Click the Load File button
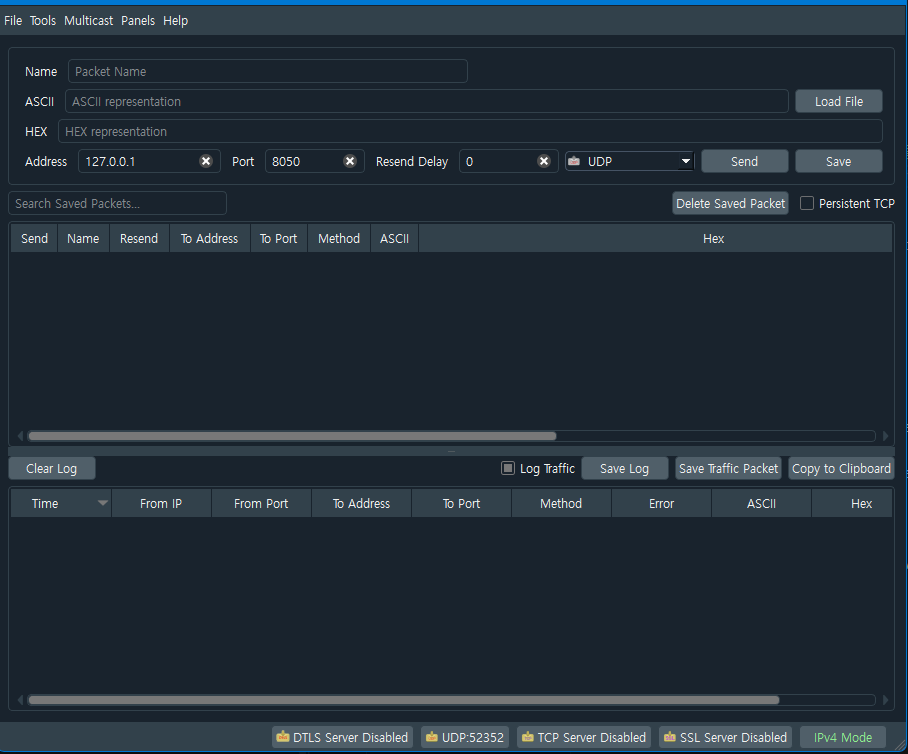This screenshot has height=754, width=908. click(838, 101)
